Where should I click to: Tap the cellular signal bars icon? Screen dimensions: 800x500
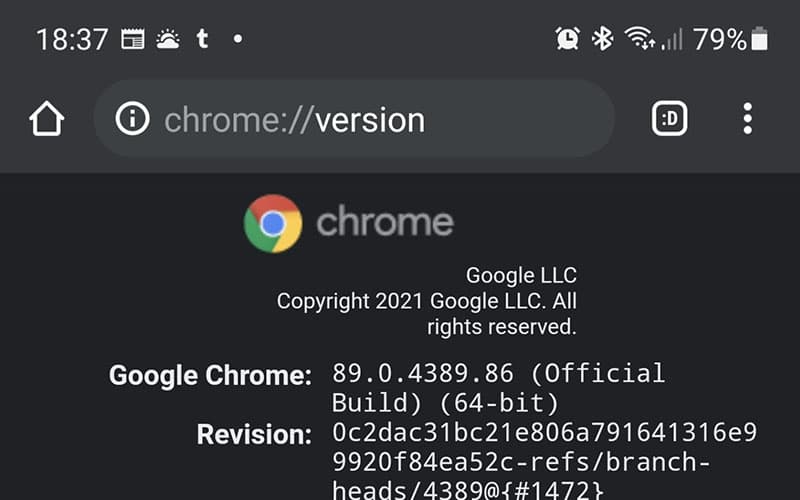(x=672, y=39)
